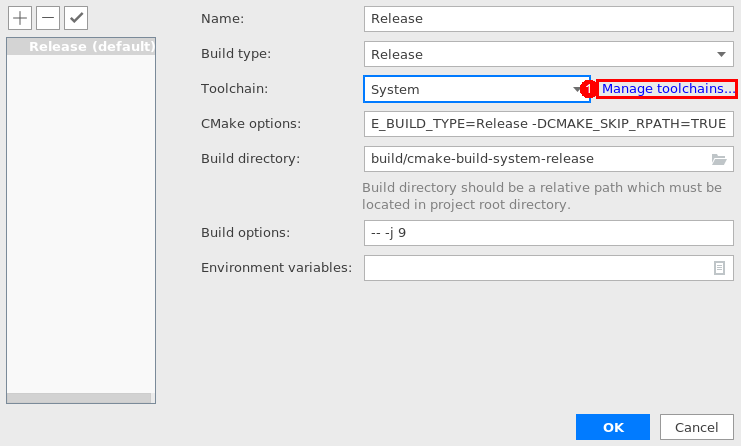
Task: Browse for build directory via folder icon
Action: pos(719,159)
